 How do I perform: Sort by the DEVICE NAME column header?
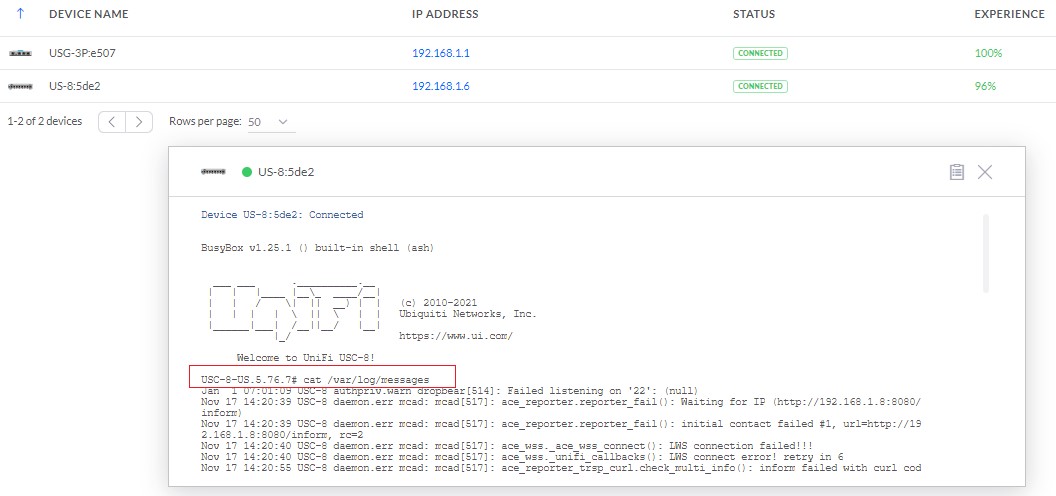coord(88,14)
